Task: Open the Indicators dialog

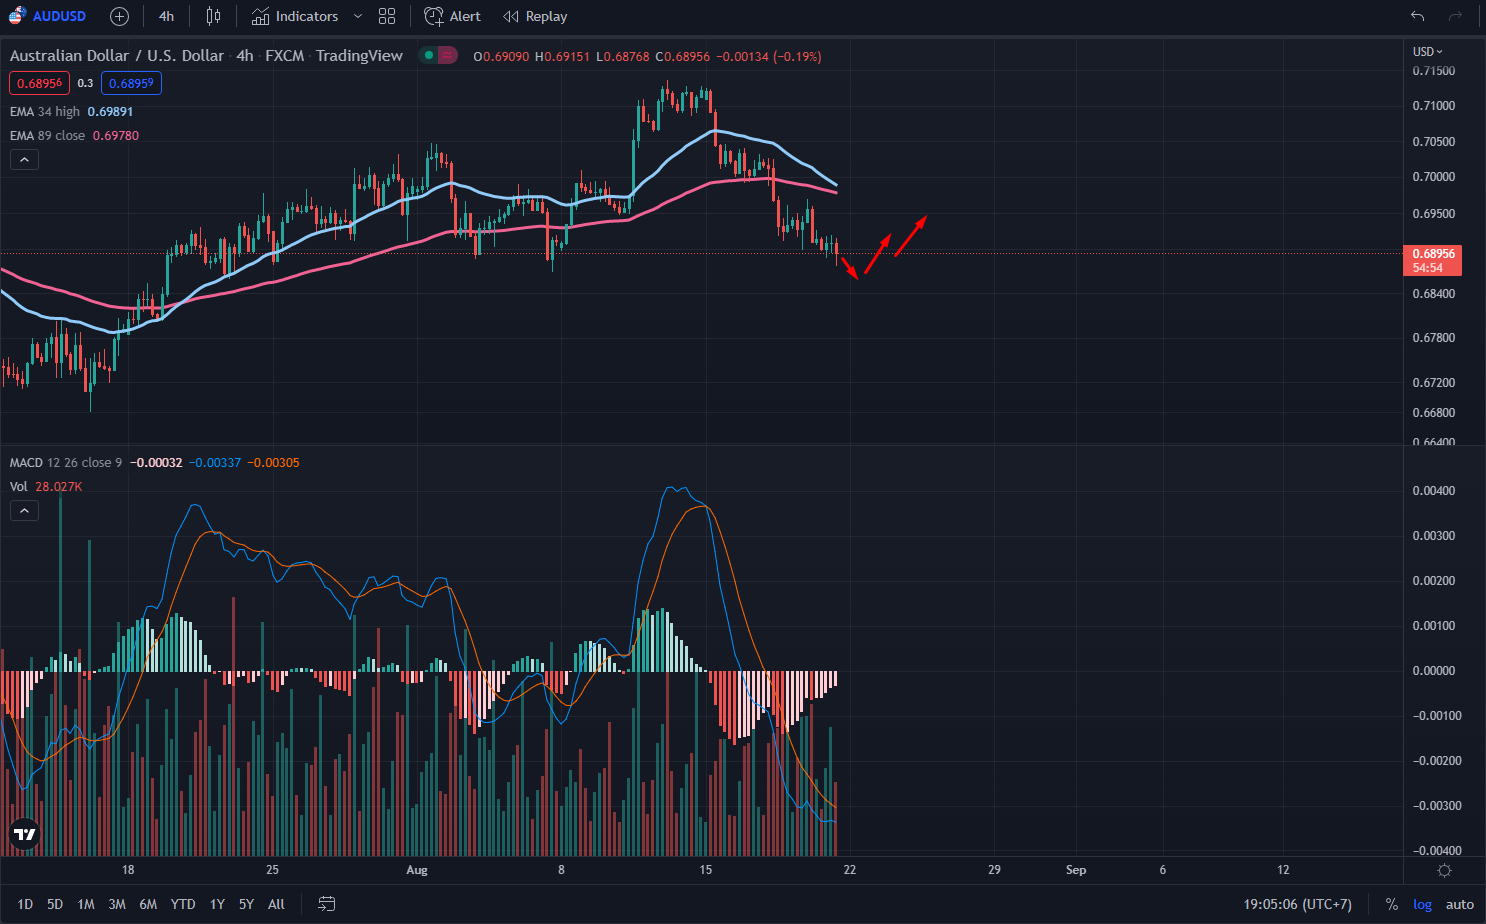Action: click(x=295, y=16)
